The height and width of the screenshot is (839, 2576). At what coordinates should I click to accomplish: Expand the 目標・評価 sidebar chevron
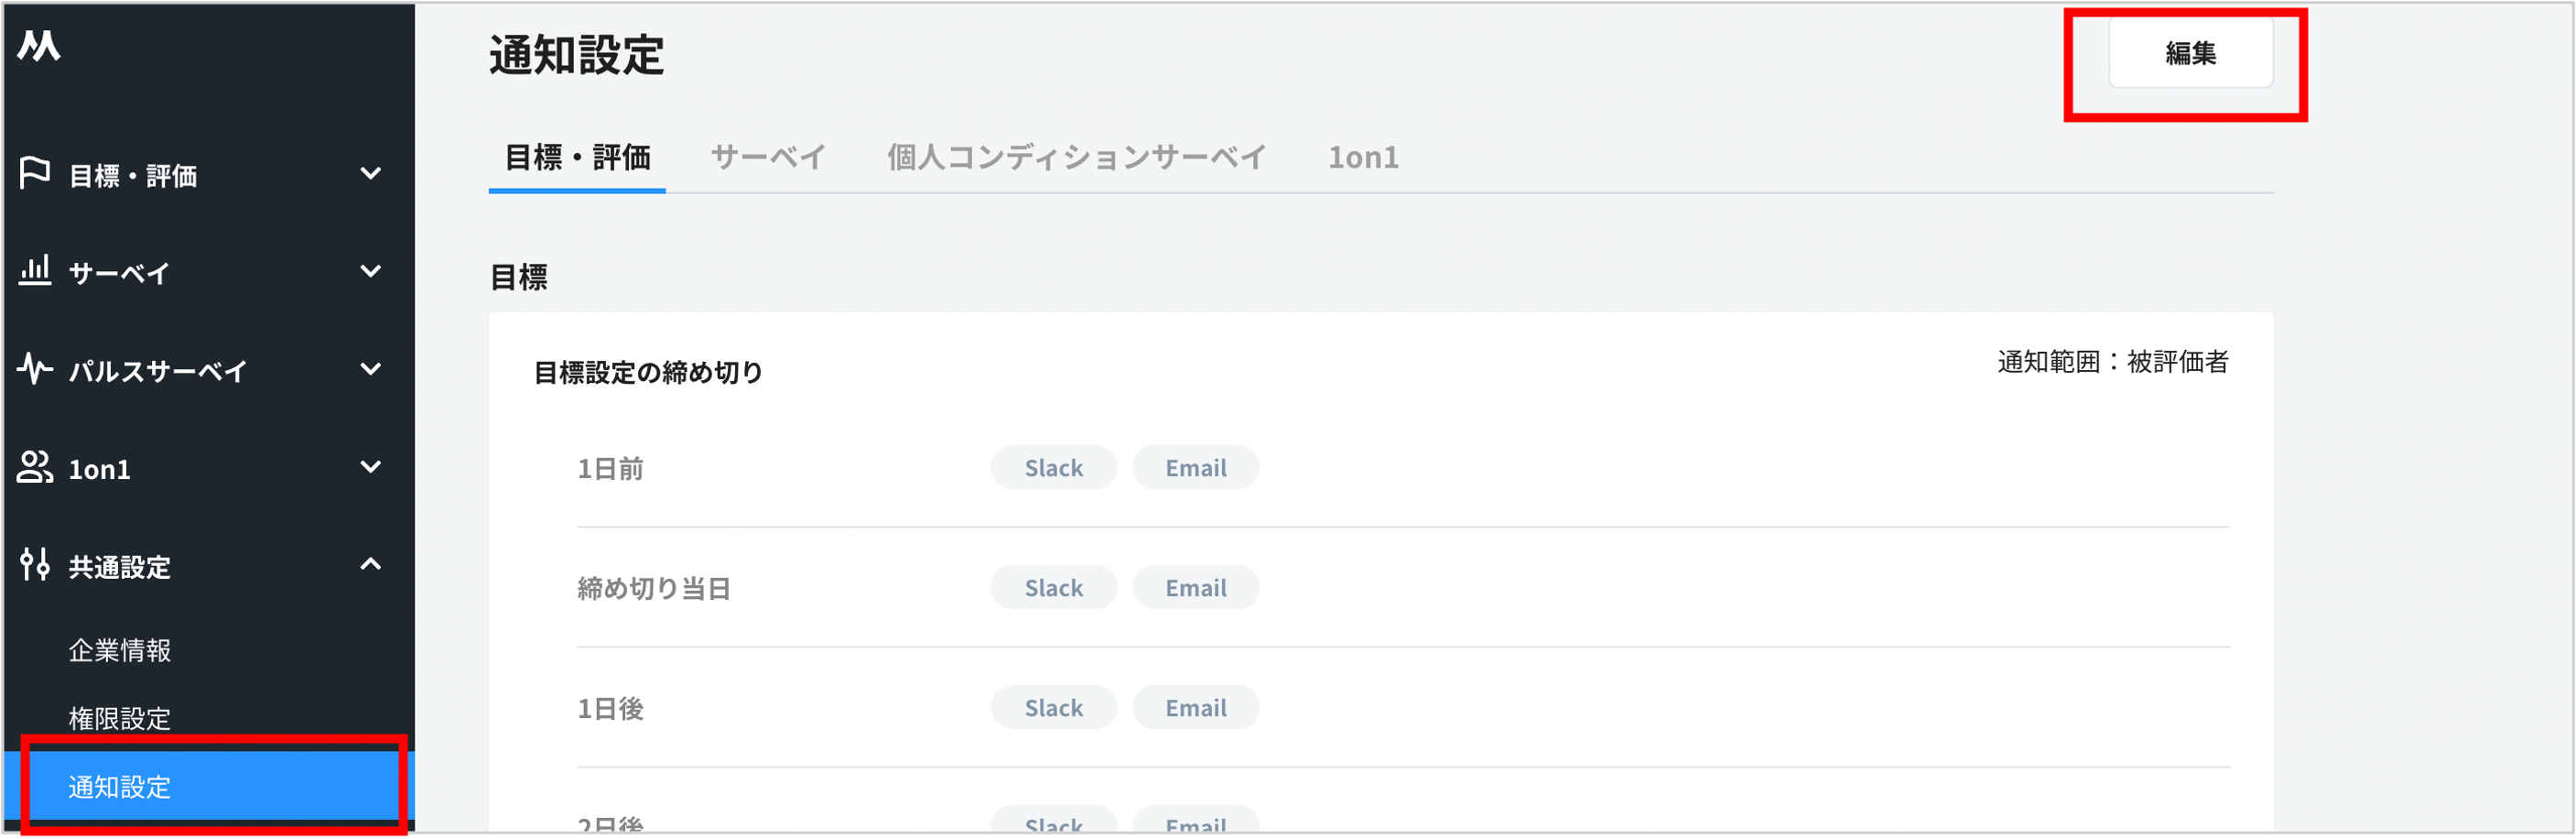pos(371,174)
